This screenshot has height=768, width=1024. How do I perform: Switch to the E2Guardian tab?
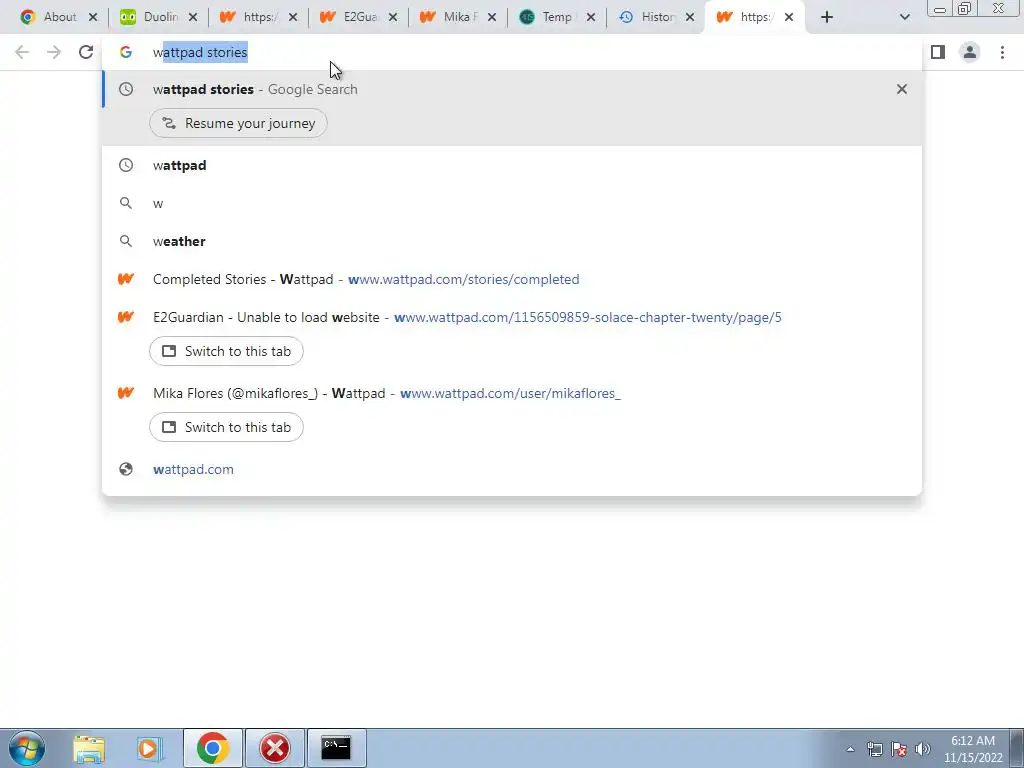(349, 17)
